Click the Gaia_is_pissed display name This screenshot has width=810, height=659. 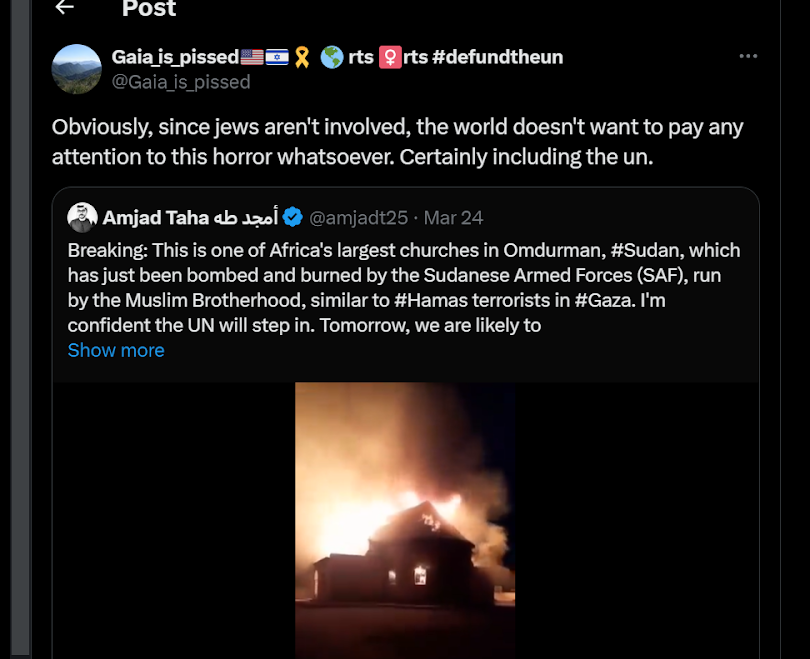175,57
